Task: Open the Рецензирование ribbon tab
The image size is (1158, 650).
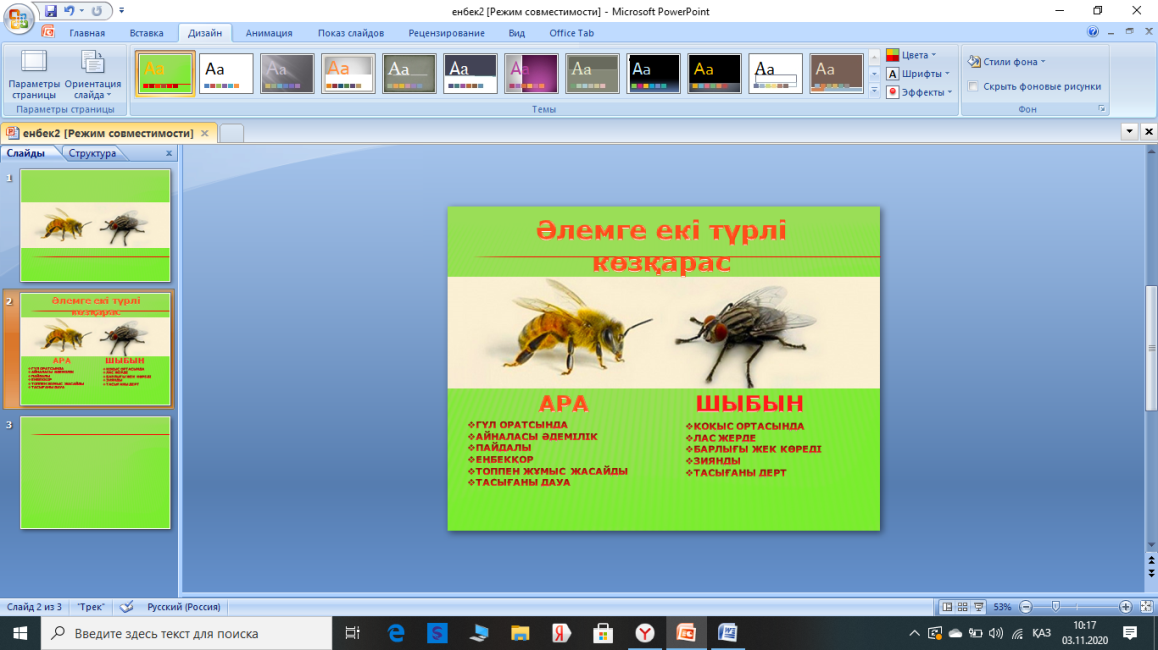Action: pyautogui.click(x=446, y=33)
